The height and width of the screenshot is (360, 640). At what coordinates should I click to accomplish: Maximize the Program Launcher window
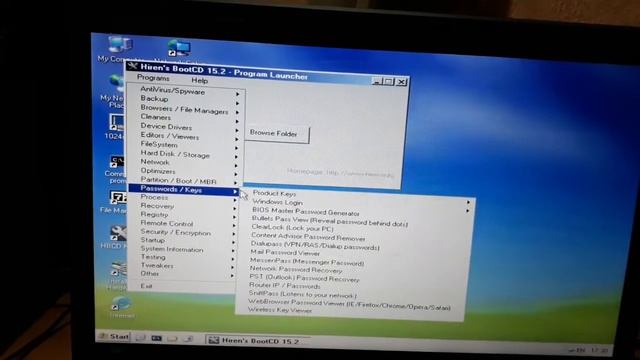[x=389, y=82]
